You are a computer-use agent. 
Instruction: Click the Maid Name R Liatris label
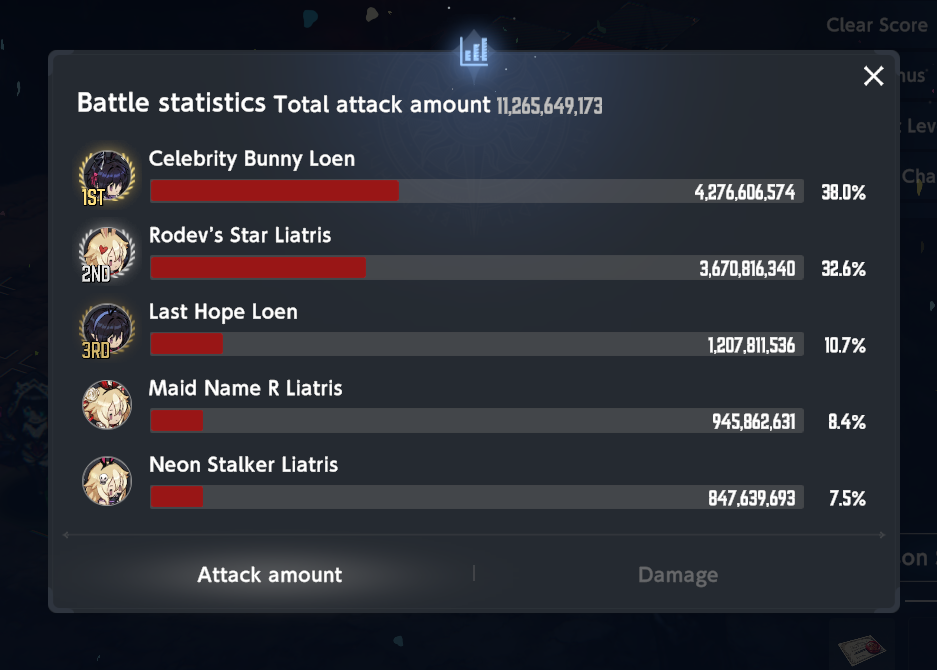pyautogui.click(x=245, y=388)
